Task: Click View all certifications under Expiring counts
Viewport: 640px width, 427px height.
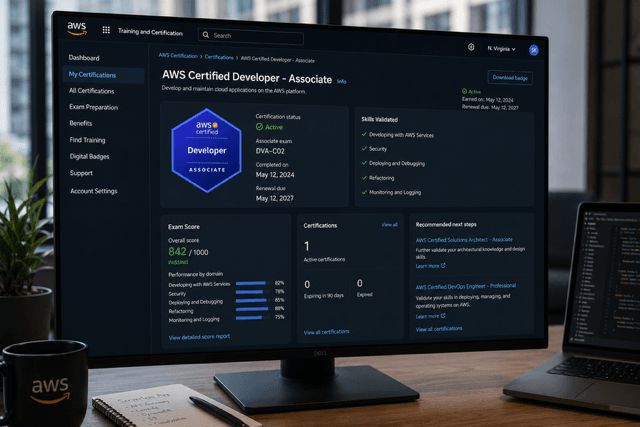Action: pyautogui.click(x=327, y=332)
